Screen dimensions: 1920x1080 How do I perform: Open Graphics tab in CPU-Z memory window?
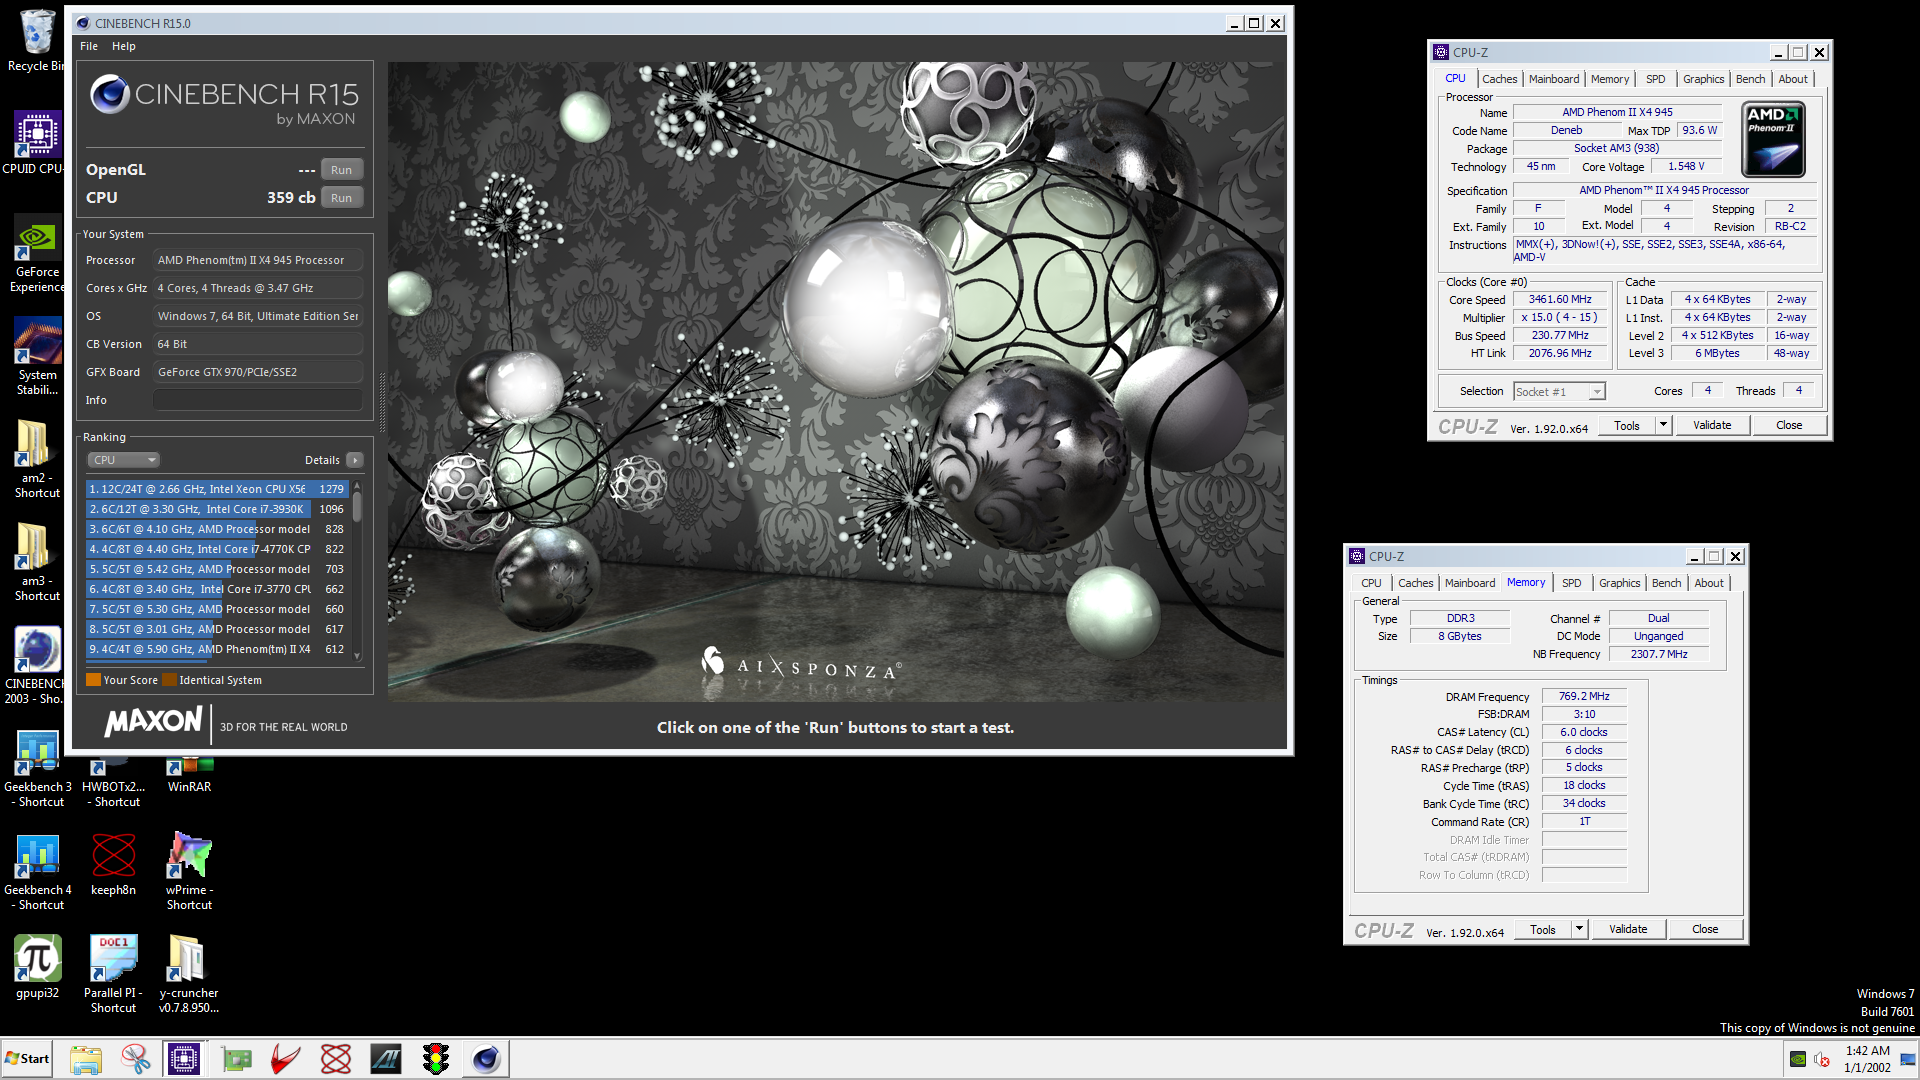pyautogui.click(x=1619, y=583)
